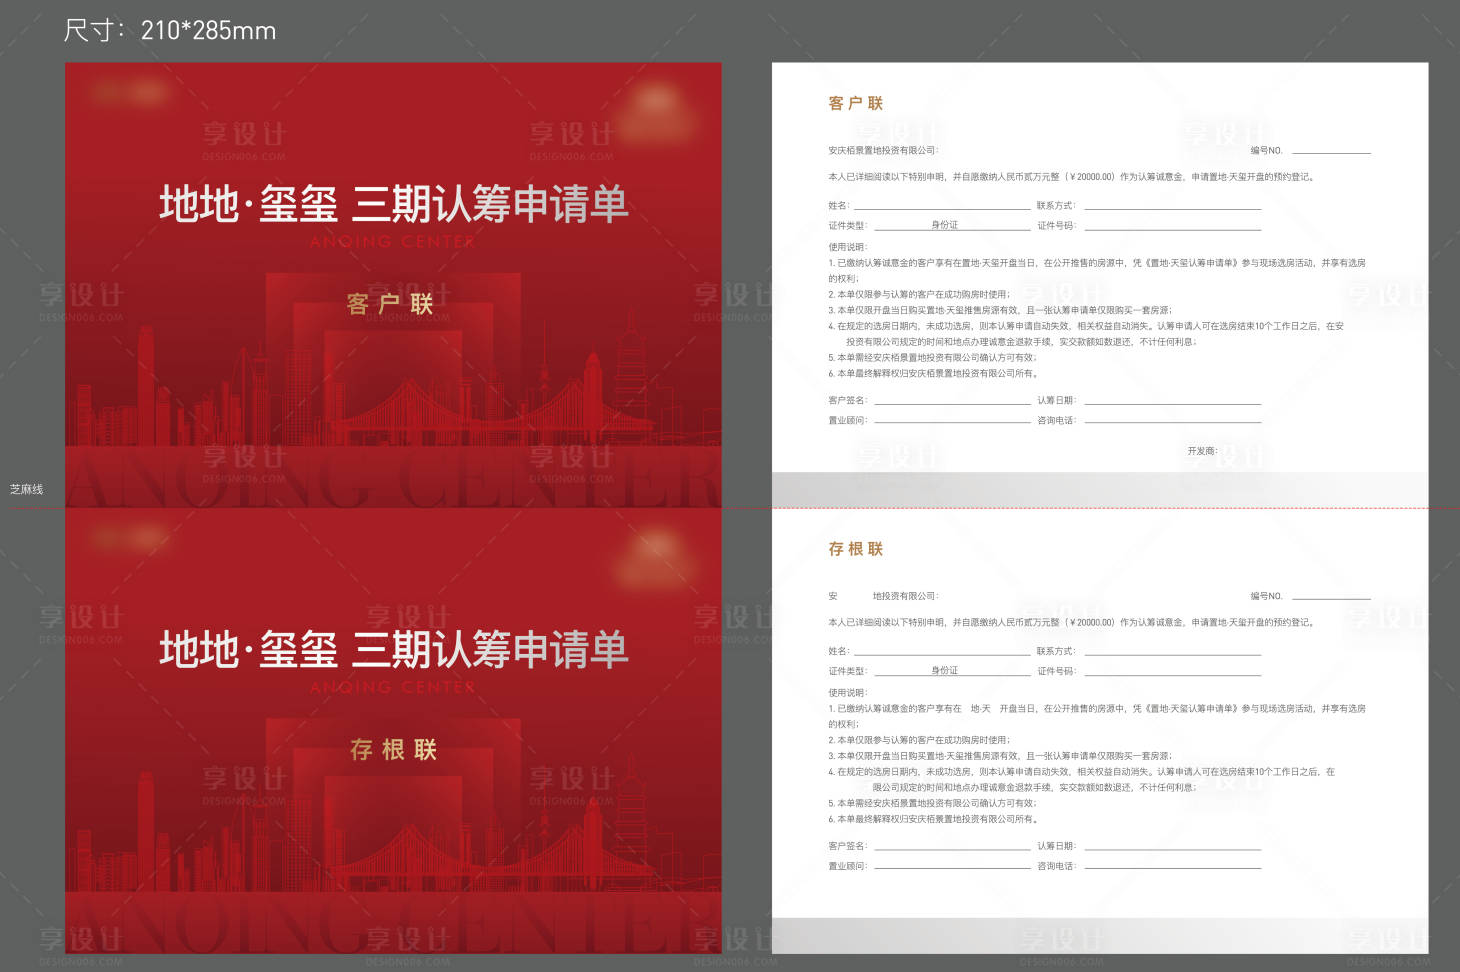Click '身份证' ID type value in 客户联 form
Viewport: 1460px width, 972px height.
point(945,225)
